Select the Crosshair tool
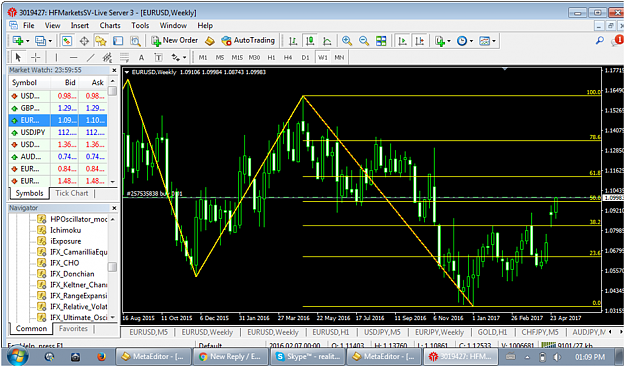 click(35, 57)
